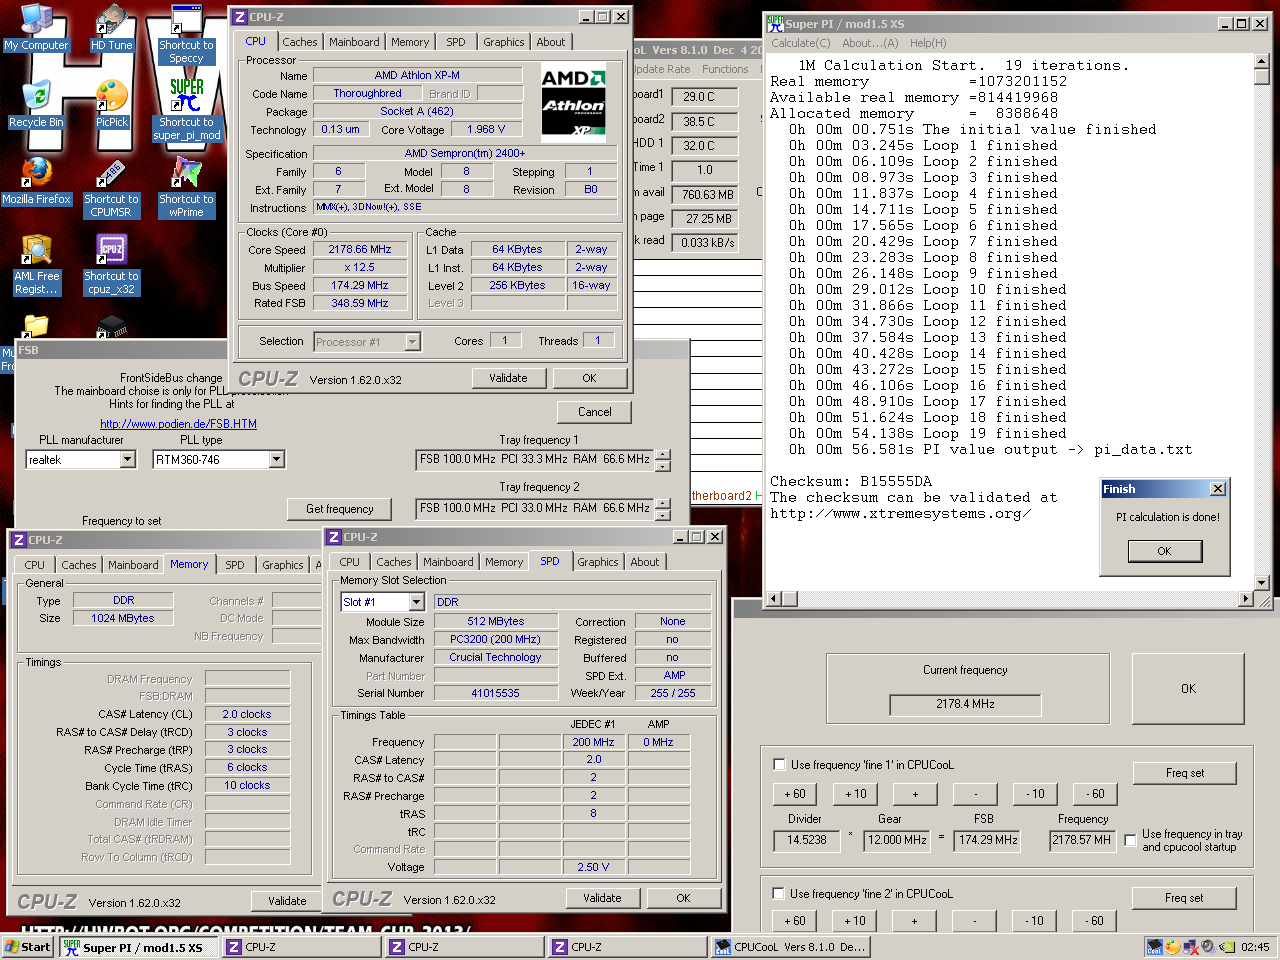Viewport: 1280px width, 960px height.
Task: Open Graphics tab in the SPD CPU-Z window
Action: [x=598, y=562]
